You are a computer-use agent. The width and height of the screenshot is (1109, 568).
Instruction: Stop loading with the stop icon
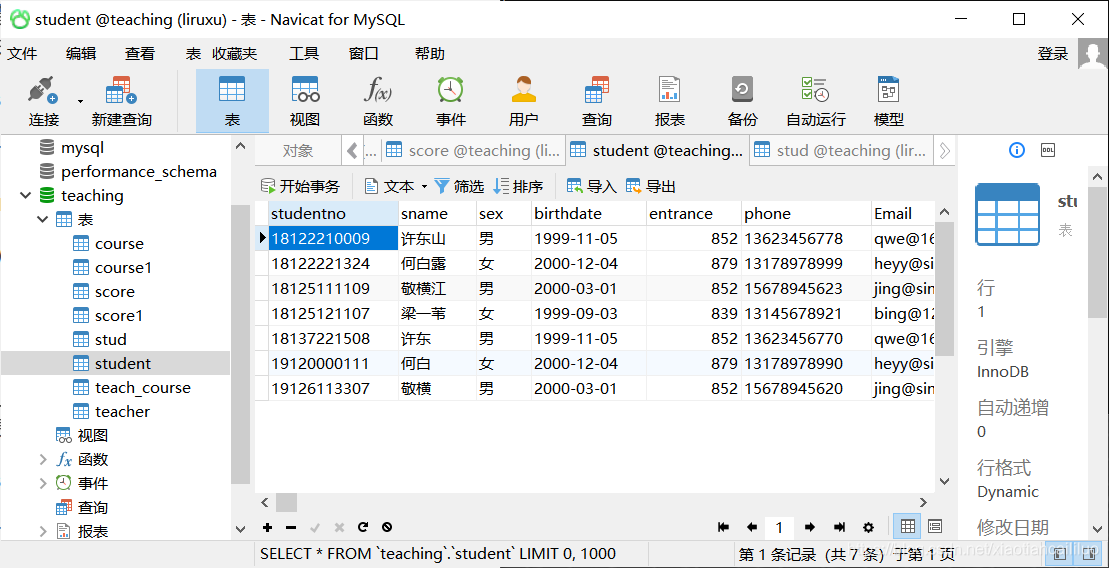coord(387,527)
